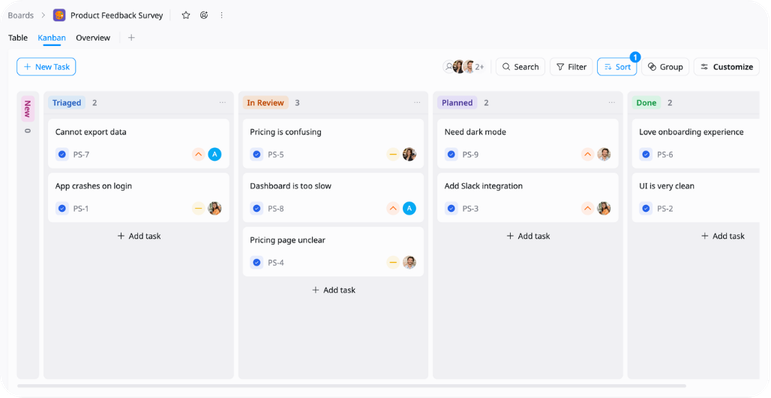Click the medium priority icon on PS-1
Viewport: 771px width, 398px height.
pos(198,209)
